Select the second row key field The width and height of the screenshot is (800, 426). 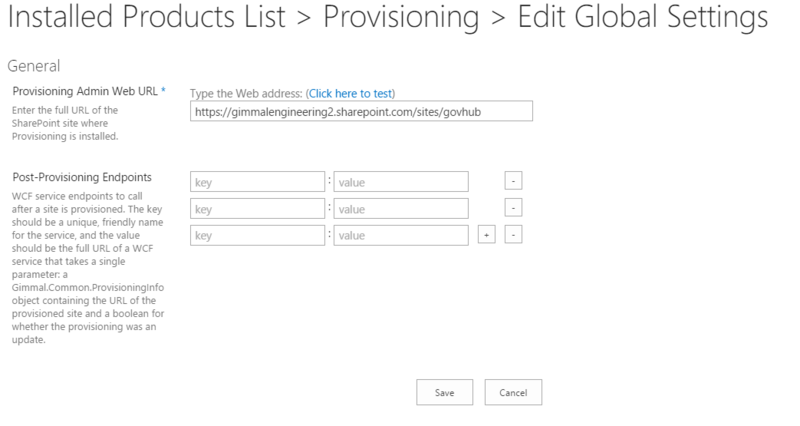[x=257, y=208]
